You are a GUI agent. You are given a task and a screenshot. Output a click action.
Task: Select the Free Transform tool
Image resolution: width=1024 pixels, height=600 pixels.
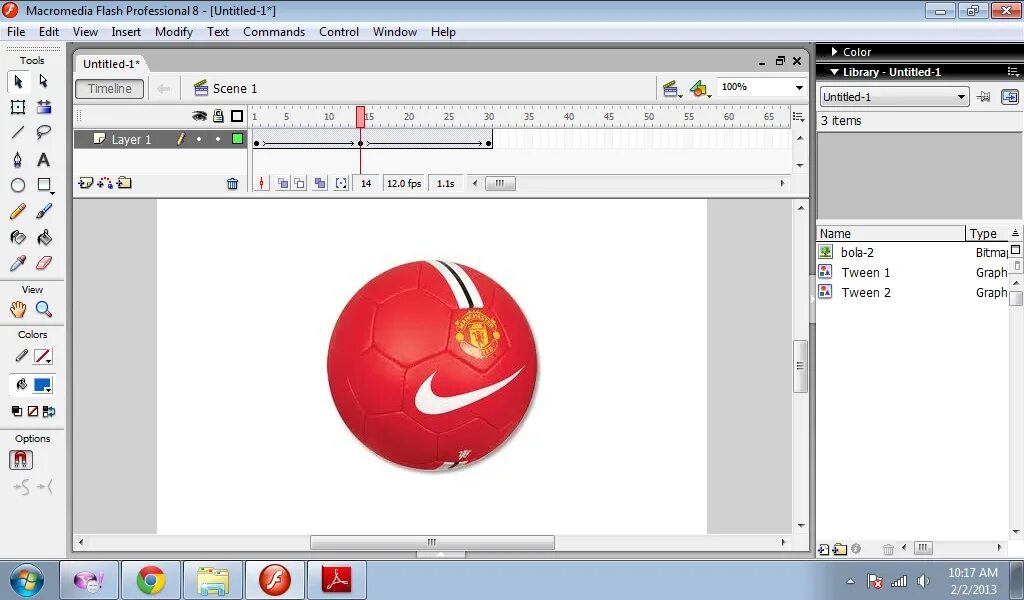point(18,107)
